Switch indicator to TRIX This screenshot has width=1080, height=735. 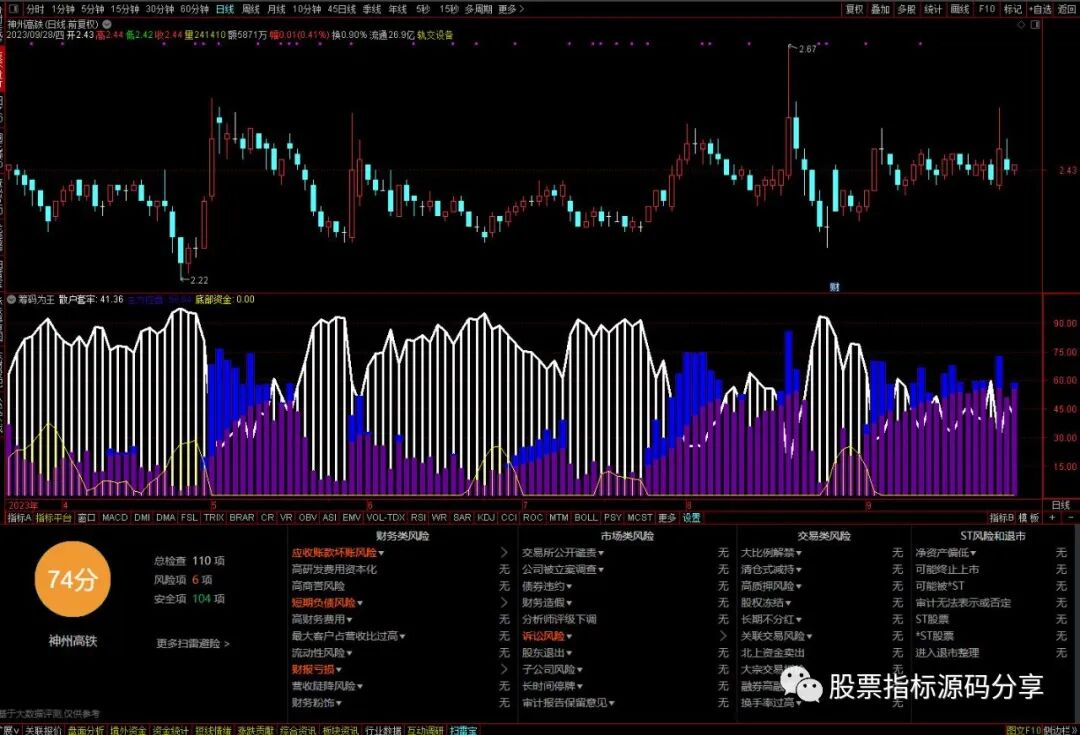[214, 517]
